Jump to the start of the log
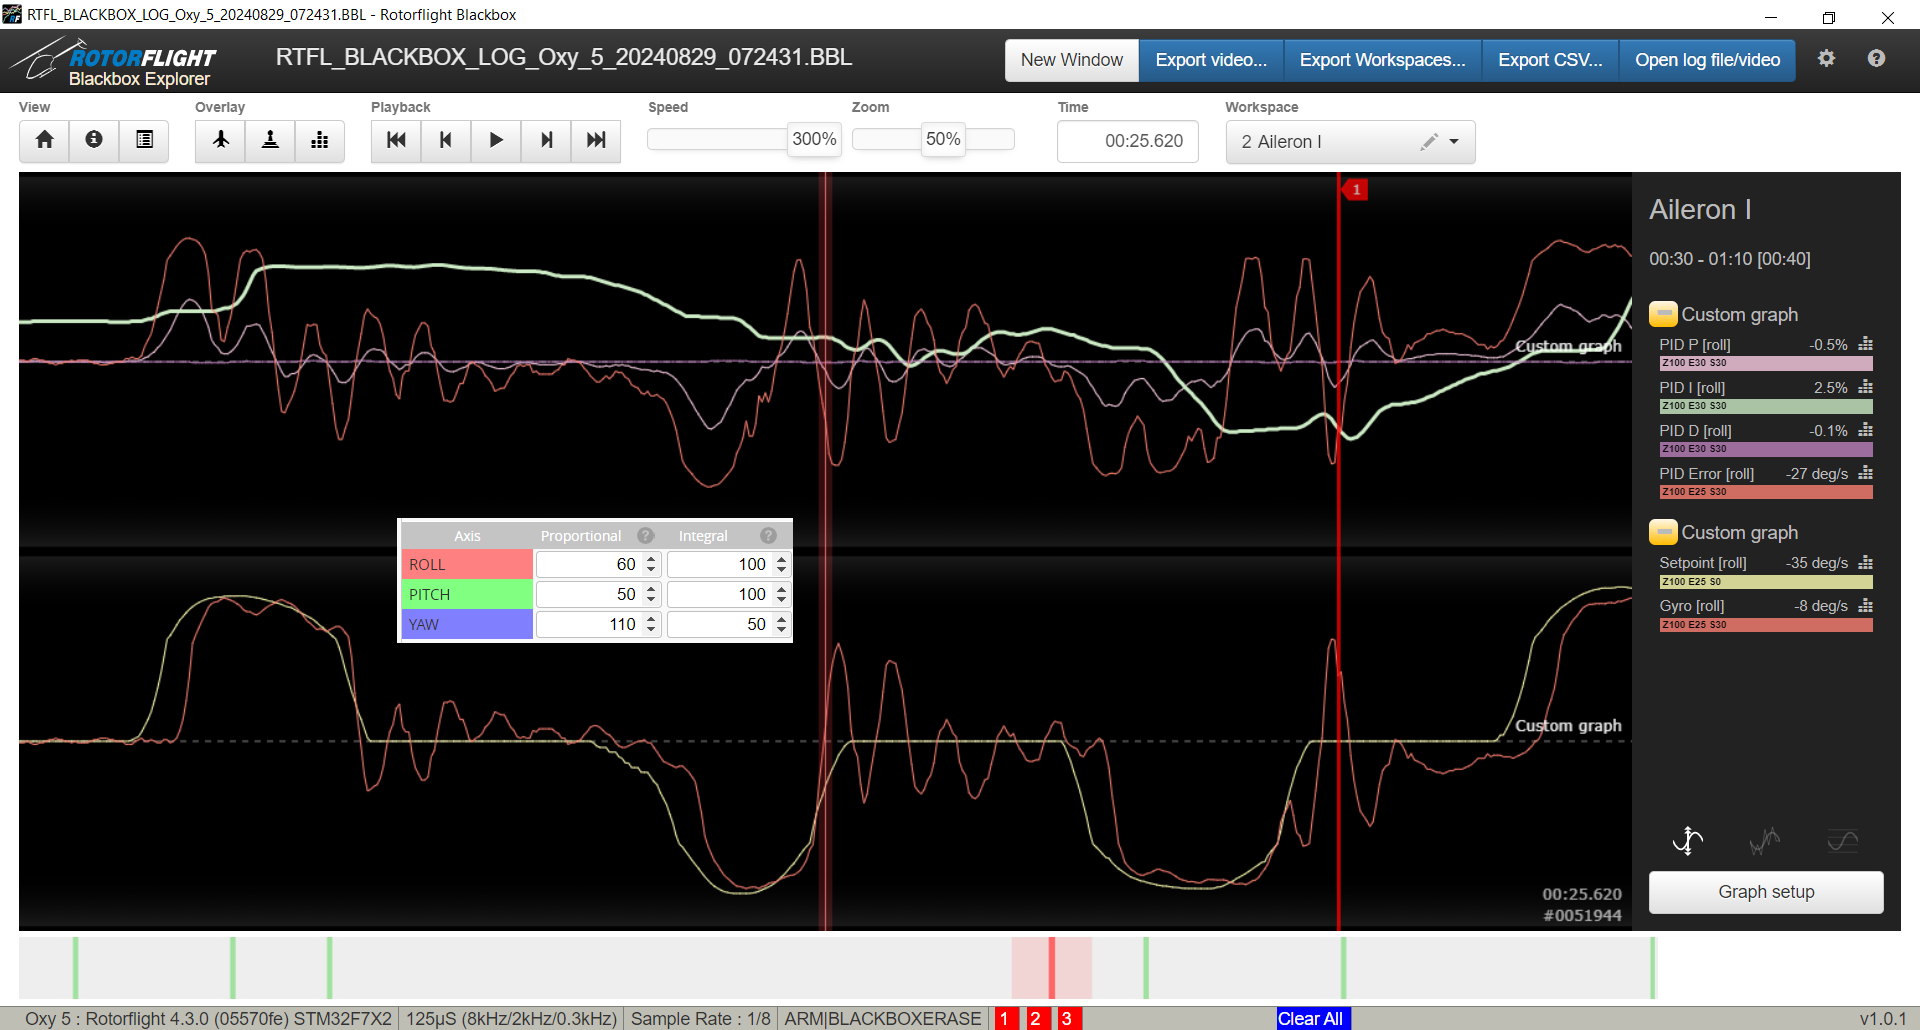This screenshot has width=1920, height=1030. 396,140
